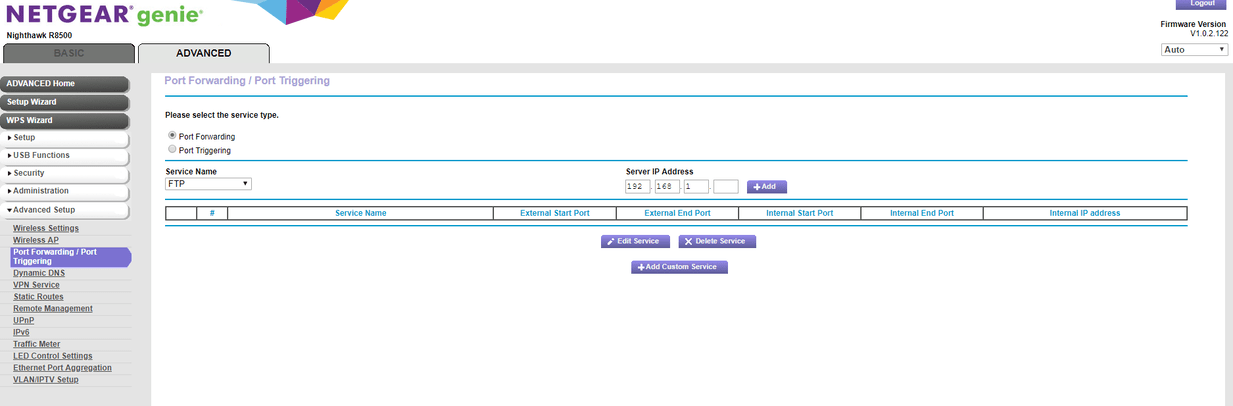Open the Service Name FTP dropdown
This screenshot has height=406, width=1233.
(208, 184)
